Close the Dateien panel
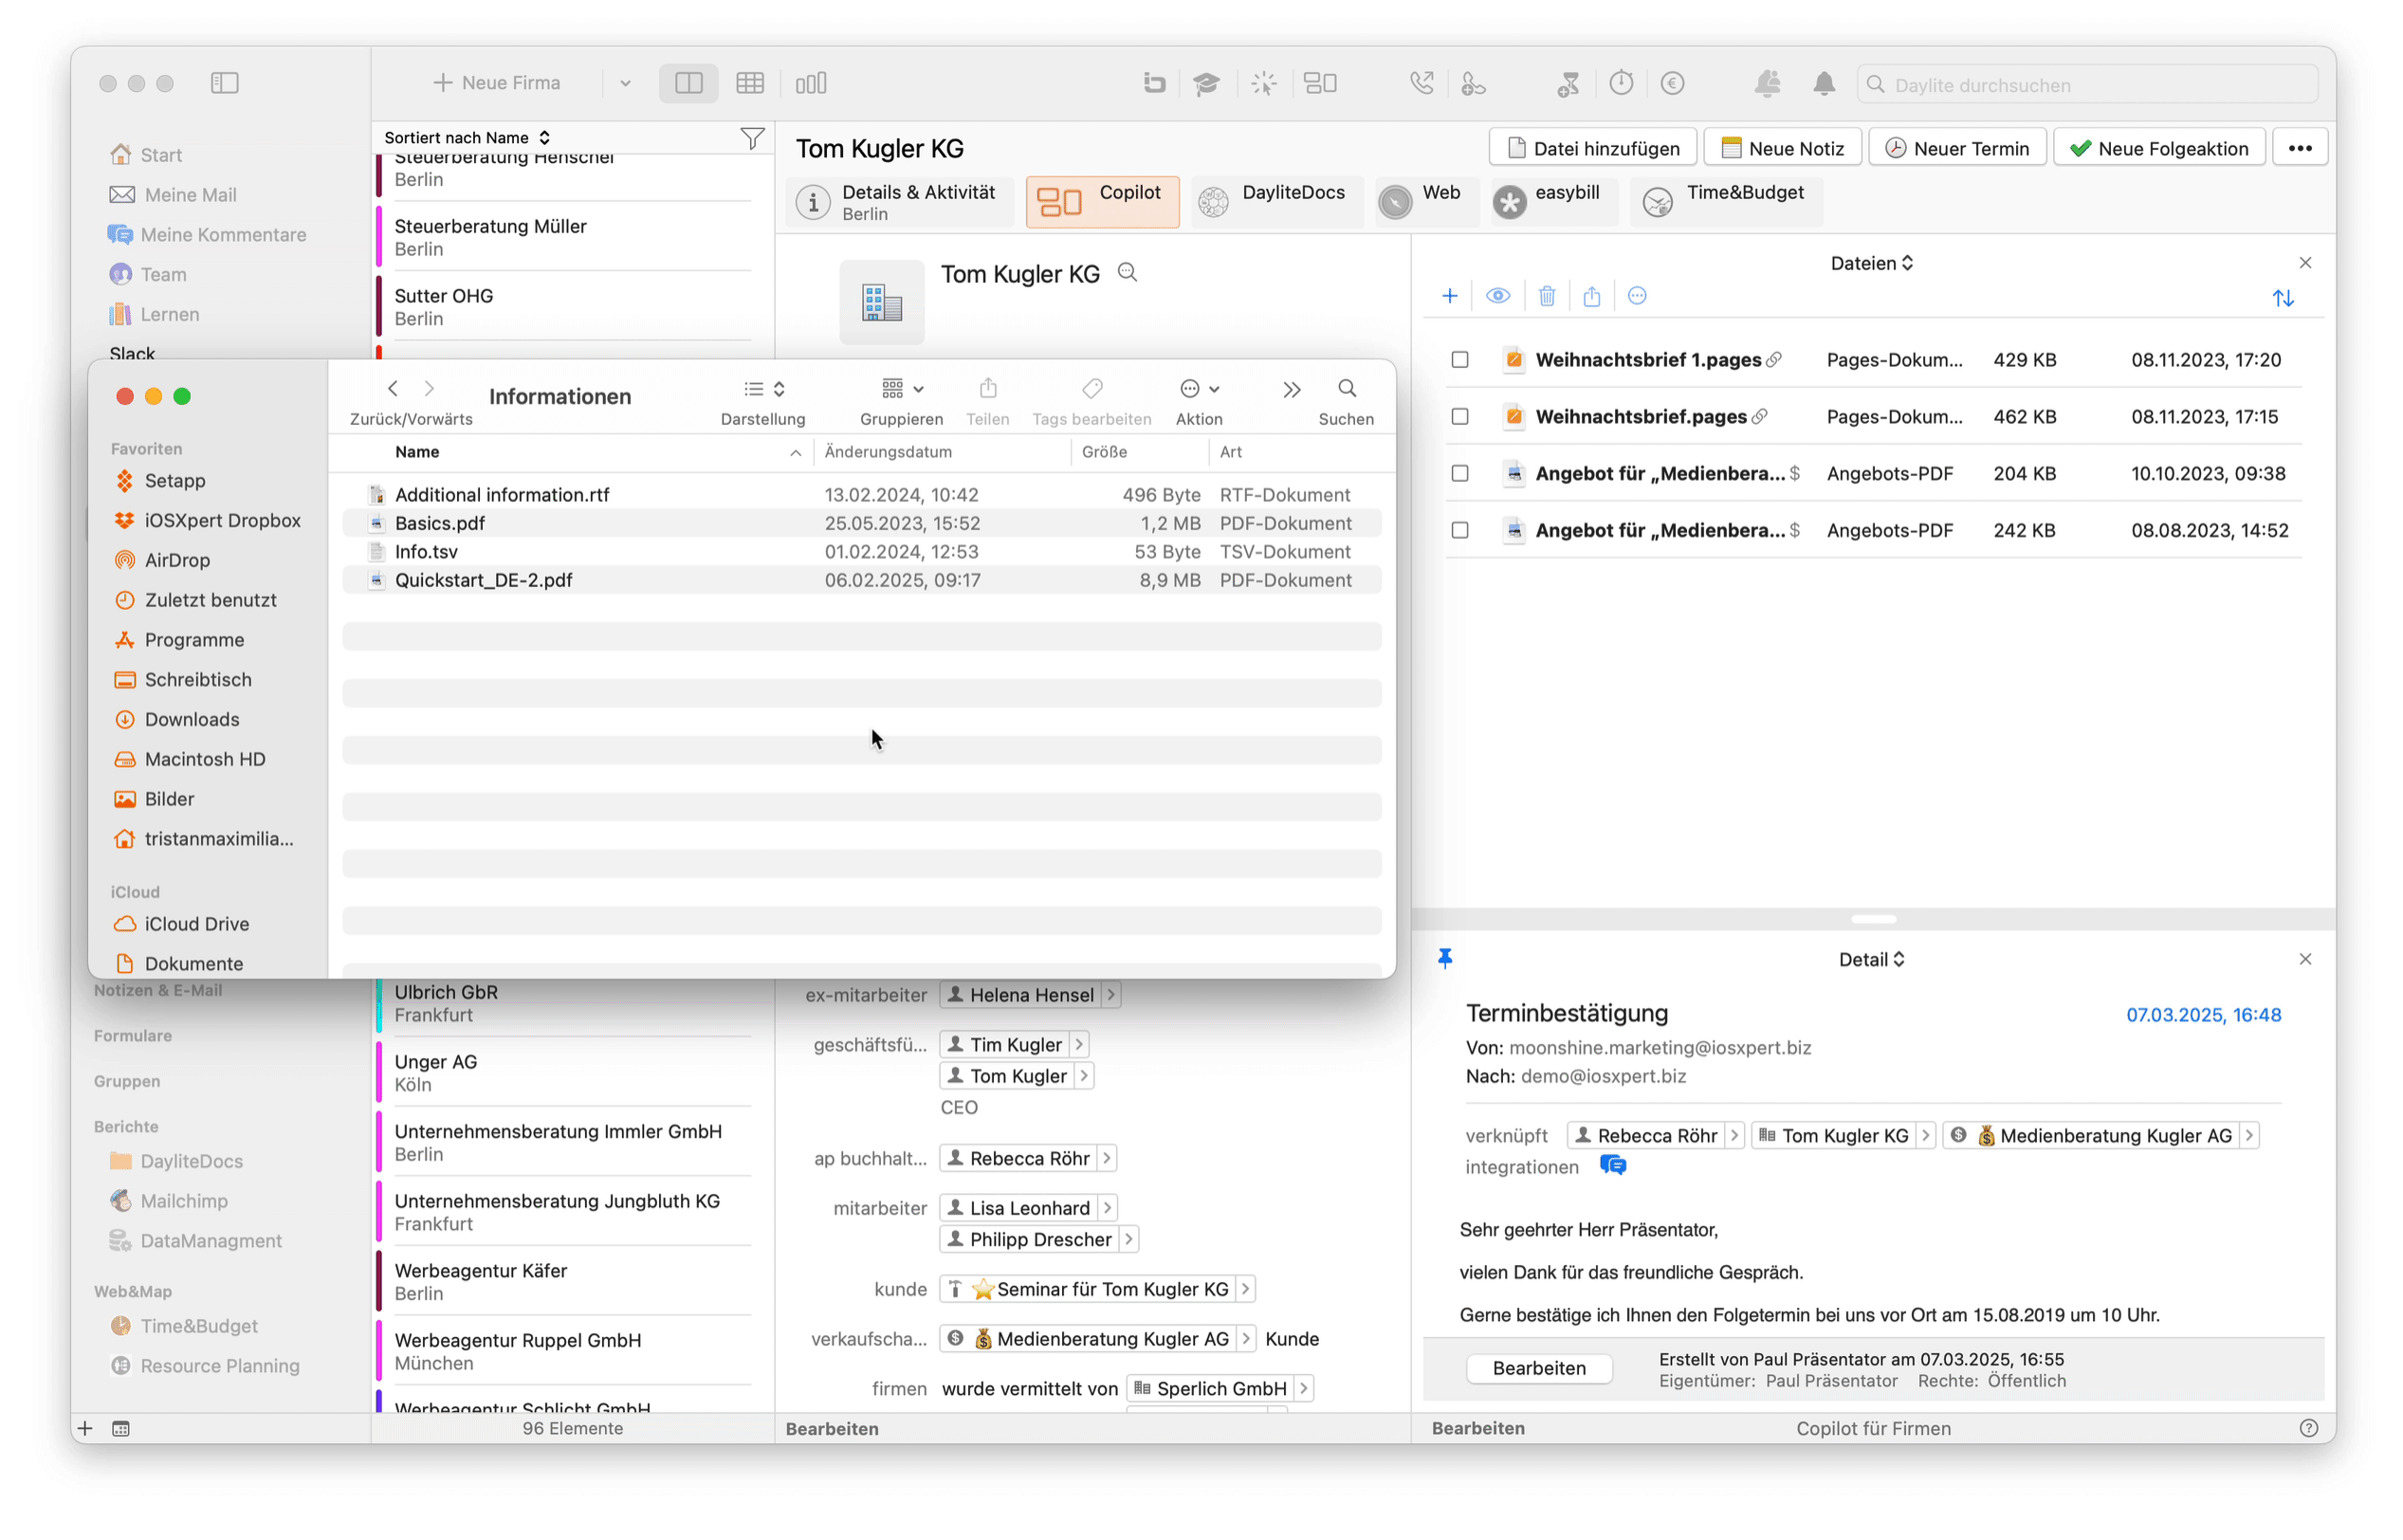 pyautogui.click(x=2305, y=263)
